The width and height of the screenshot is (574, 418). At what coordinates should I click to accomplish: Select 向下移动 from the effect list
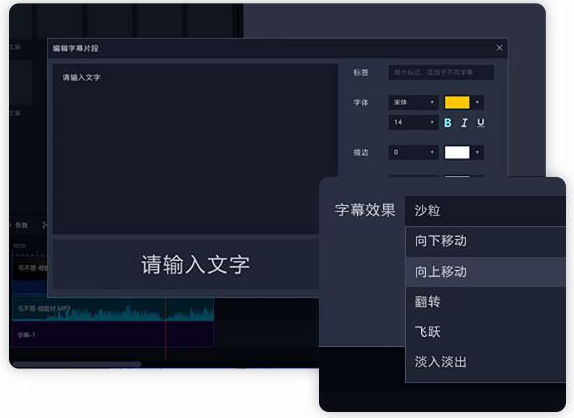coord(486,241)
